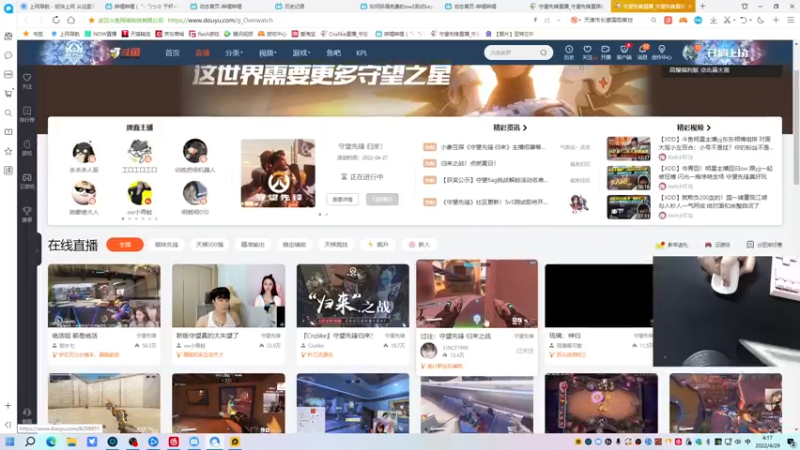The image size is (800, 450).
Task: Click the scissors screenshot tool icon
Action: pyautogui.click(x=728, y=20)
